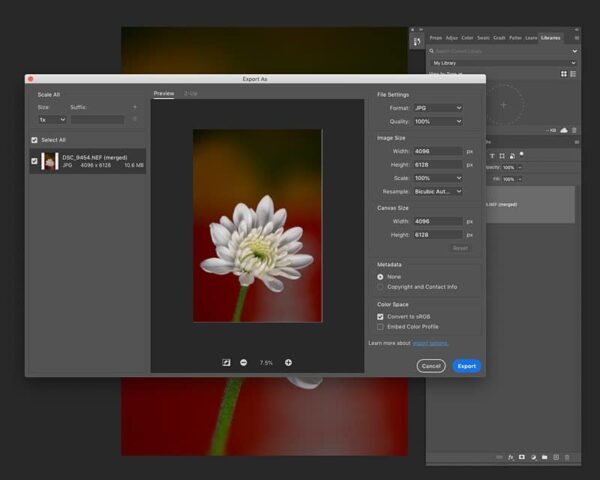The image size is (600, 480).
Task: Open the Libraries panel tab
Action: tap(550, 38)
